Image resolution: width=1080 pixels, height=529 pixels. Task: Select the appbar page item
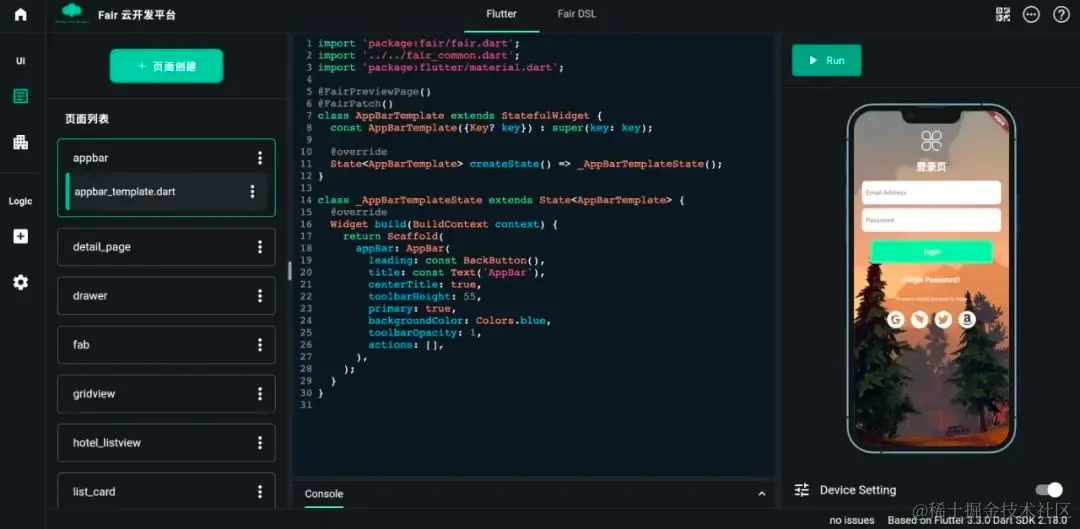click(166, 158)
